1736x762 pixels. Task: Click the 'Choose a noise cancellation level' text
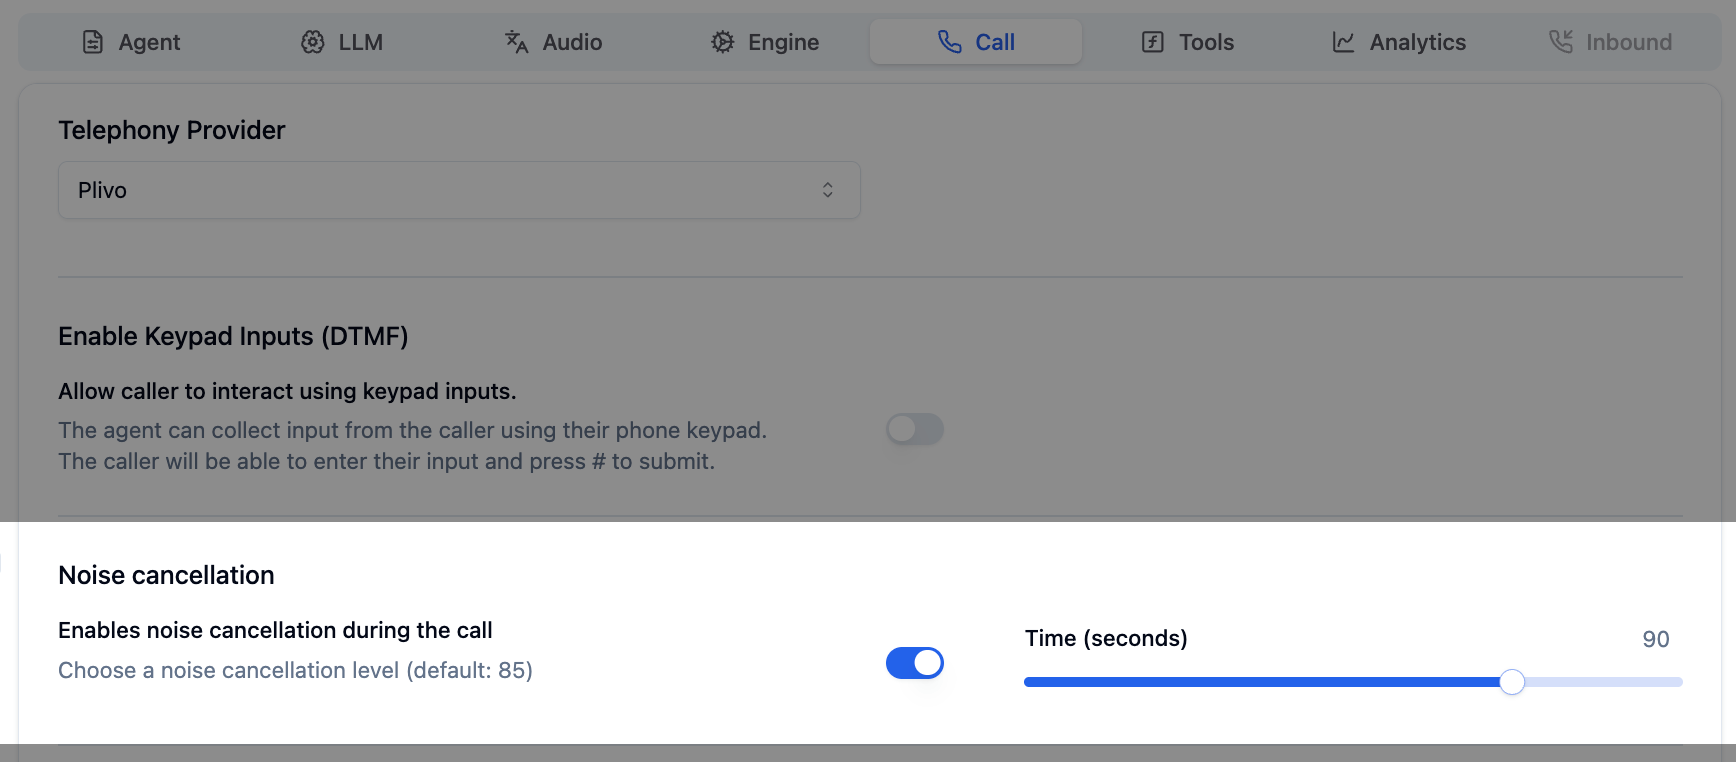(295, 670)
